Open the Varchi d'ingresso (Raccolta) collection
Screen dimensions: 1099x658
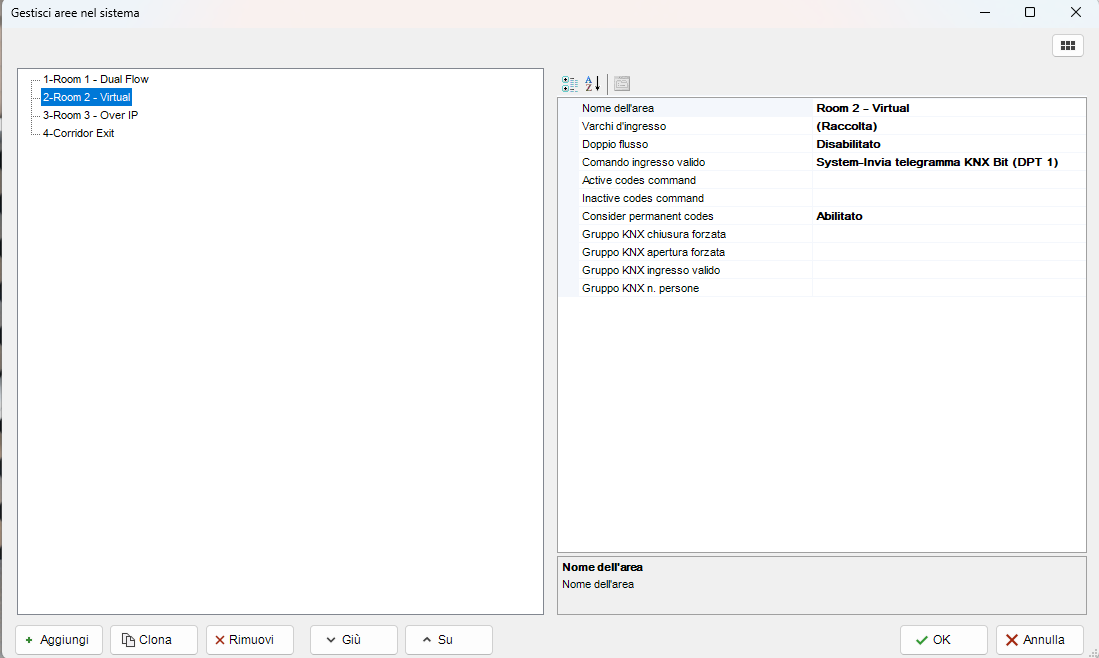pos(947,126)
